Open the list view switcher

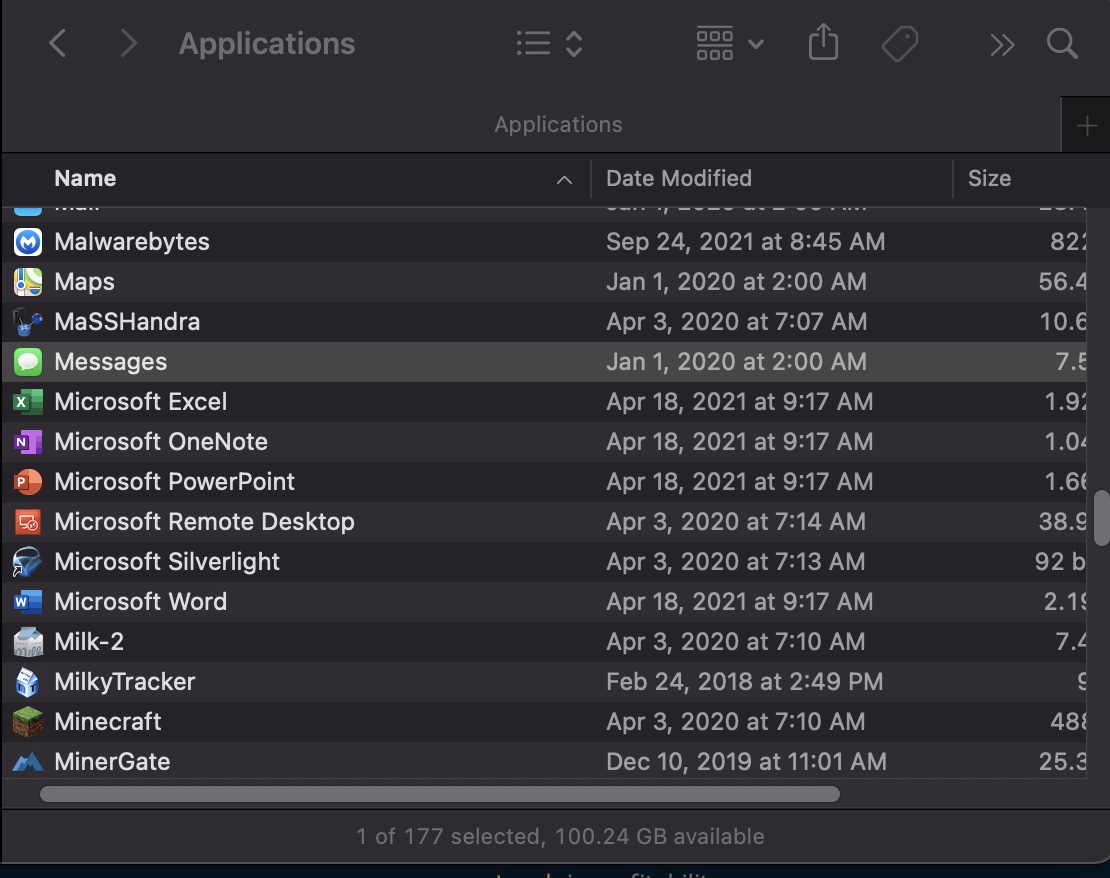coord(549,43)
